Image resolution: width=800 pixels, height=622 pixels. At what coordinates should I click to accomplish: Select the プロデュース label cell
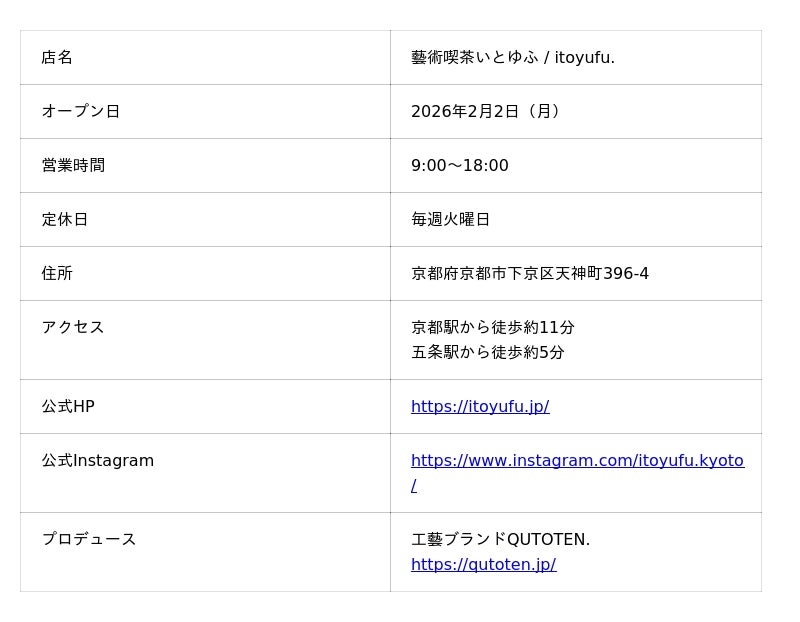(89, 539)
